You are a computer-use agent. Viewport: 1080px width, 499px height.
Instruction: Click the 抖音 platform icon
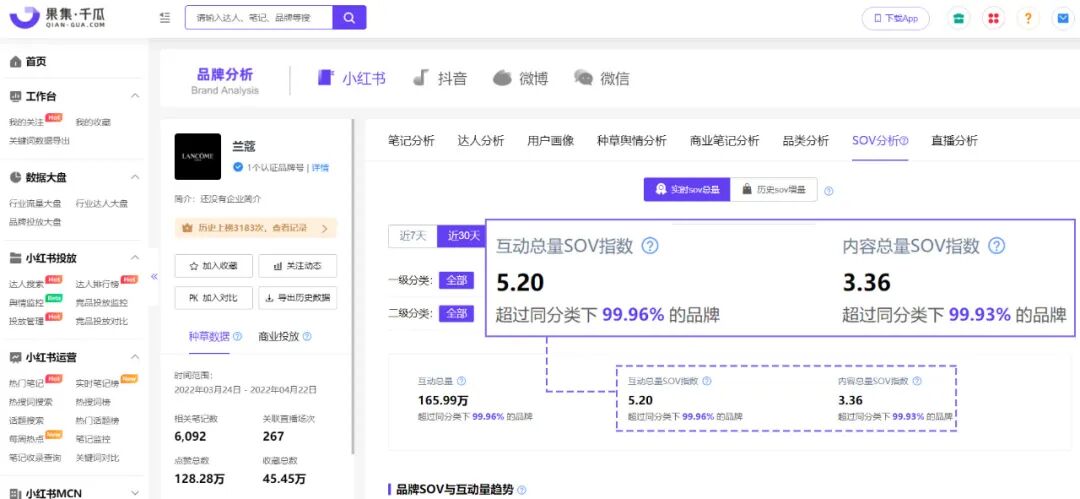421,78
